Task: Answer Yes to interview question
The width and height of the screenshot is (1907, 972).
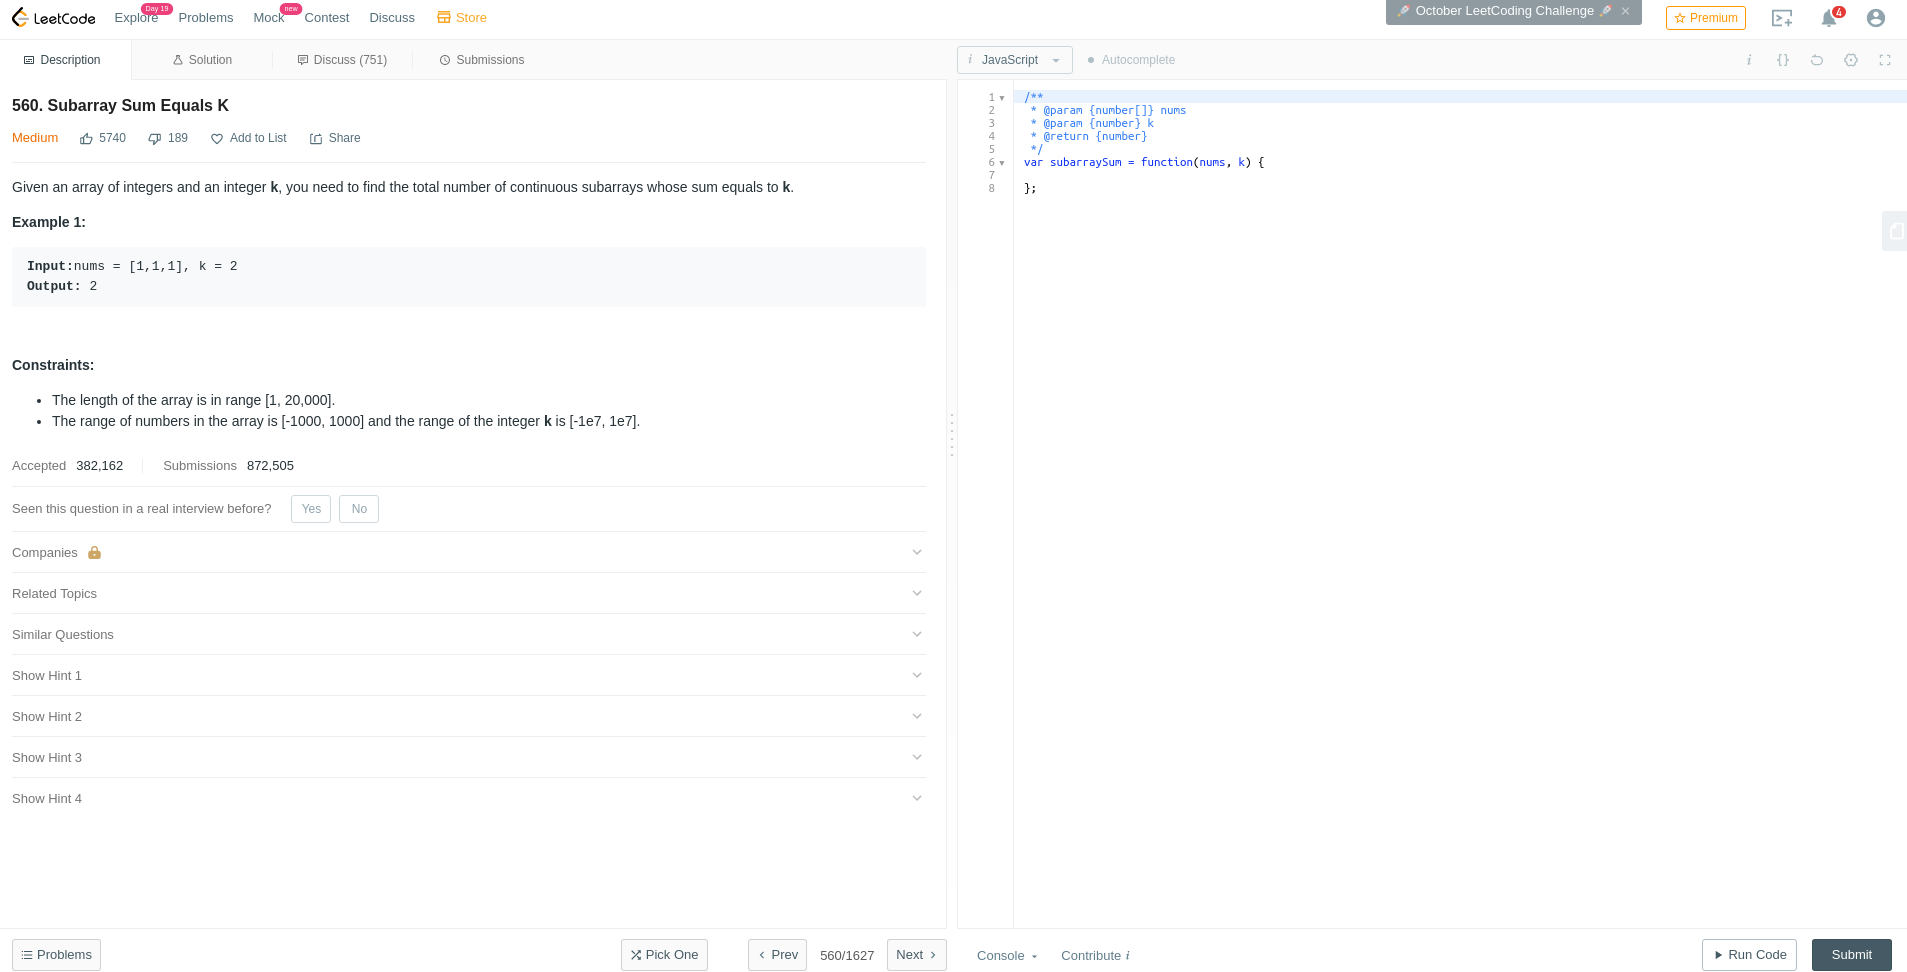Action: click(x=311, y=509)
